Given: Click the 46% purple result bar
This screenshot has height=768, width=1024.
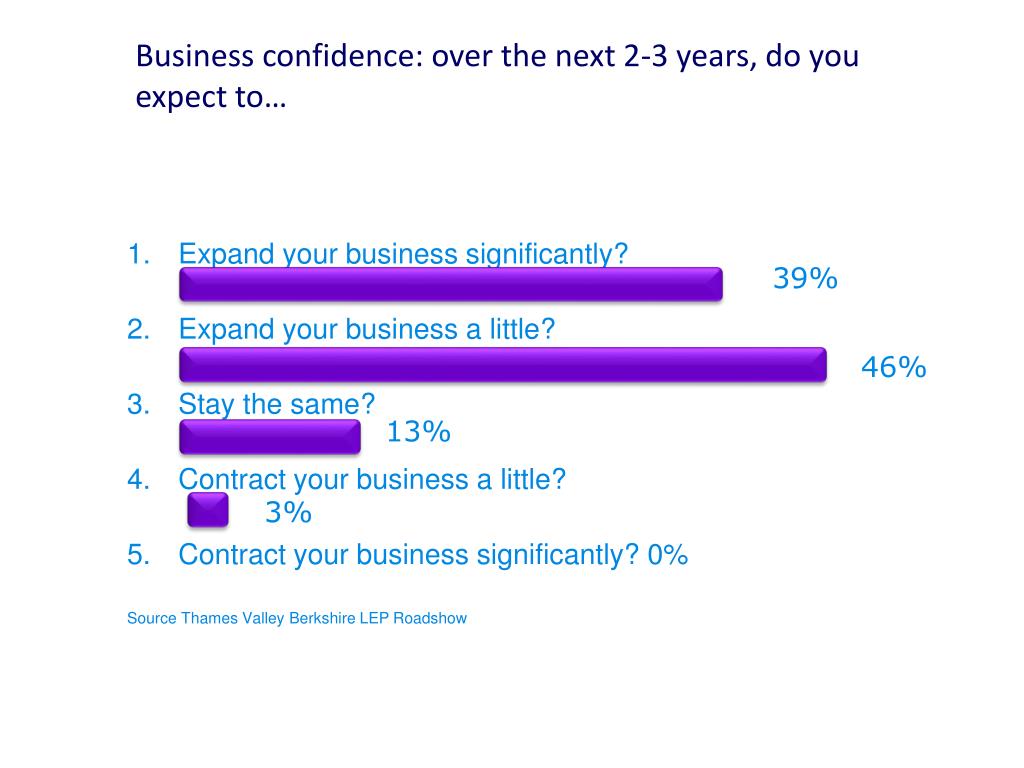Looking at the screenshot, I should tap(503, 364).
